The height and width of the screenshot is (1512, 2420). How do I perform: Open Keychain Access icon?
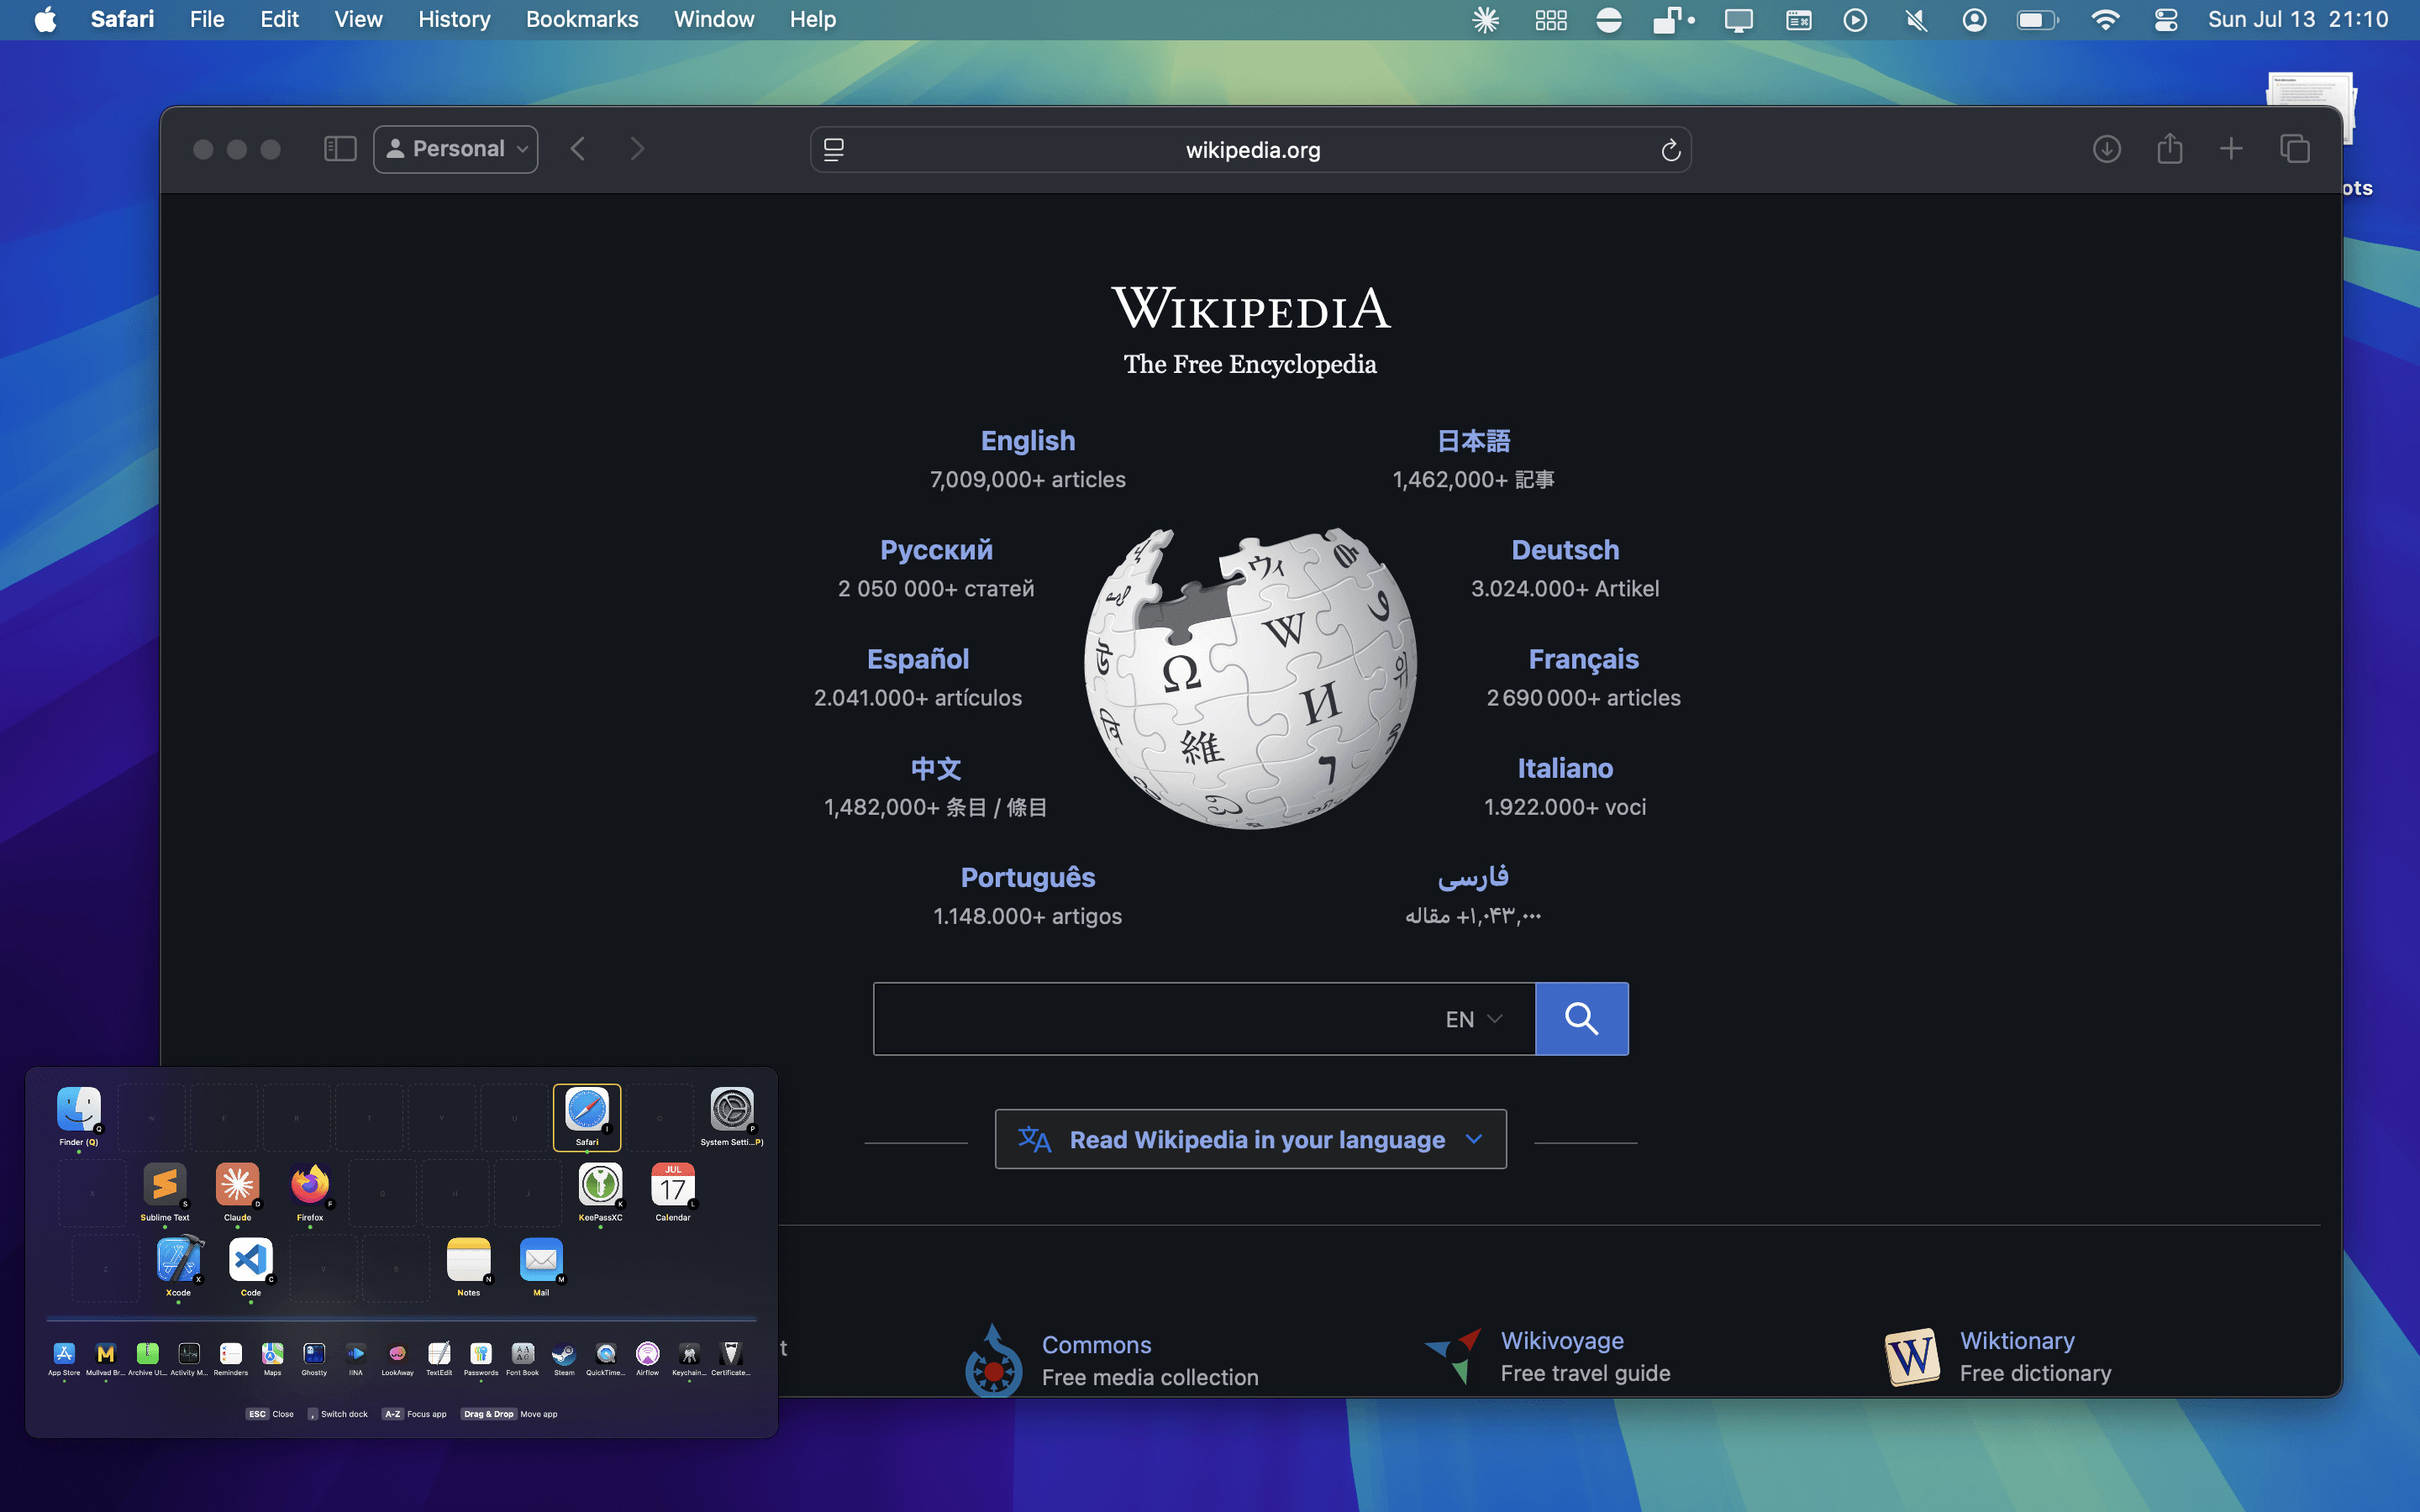click(x=689, y=1354)
